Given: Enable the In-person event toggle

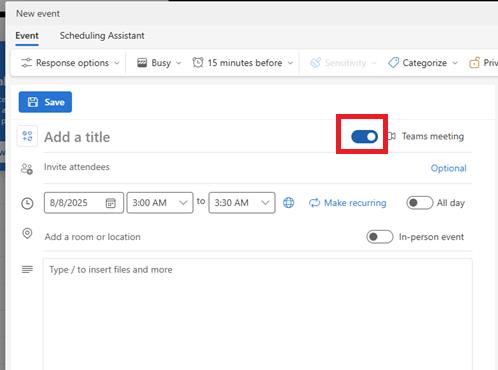Looking at the screenshot, I should click(380, 237).
